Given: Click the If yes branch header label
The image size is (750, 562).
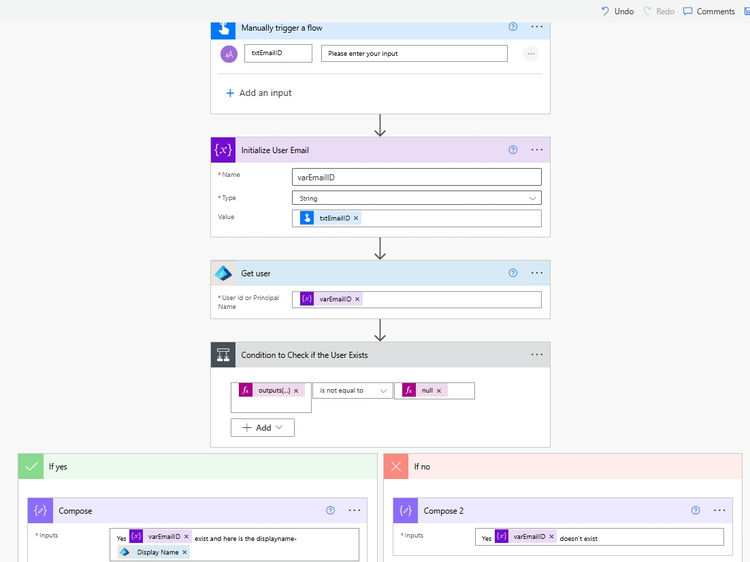Looking at the screenshot, I should click(57, 466).
